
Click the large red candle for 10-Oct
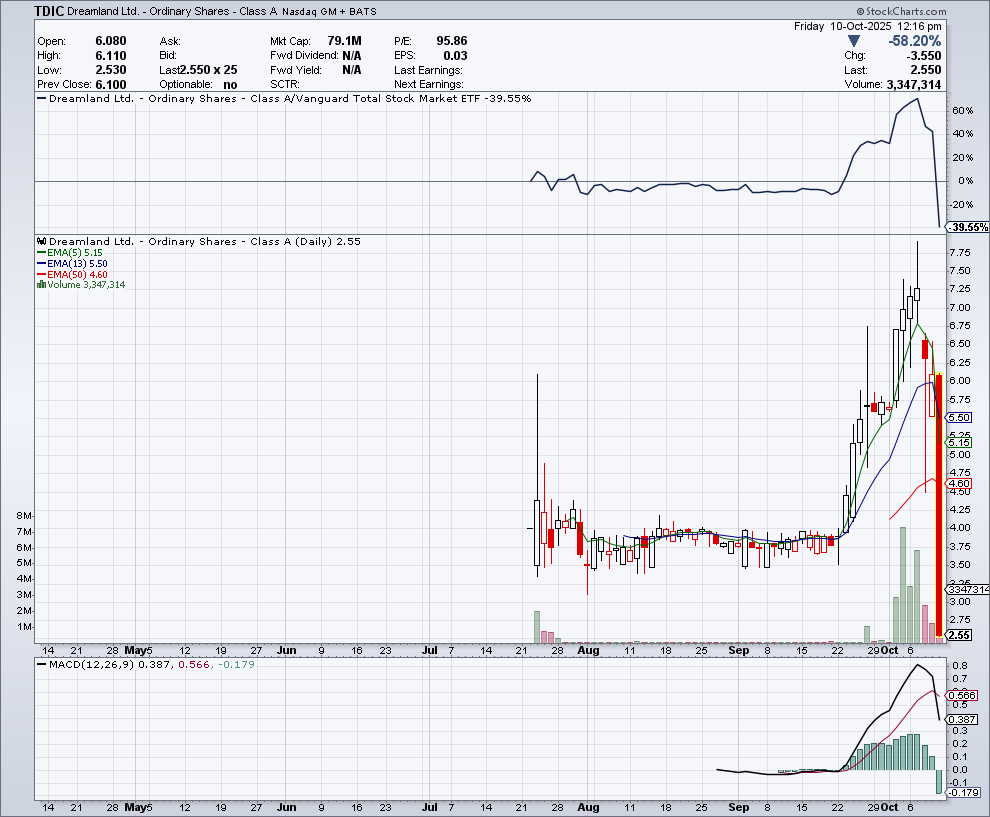coord(939,505)
